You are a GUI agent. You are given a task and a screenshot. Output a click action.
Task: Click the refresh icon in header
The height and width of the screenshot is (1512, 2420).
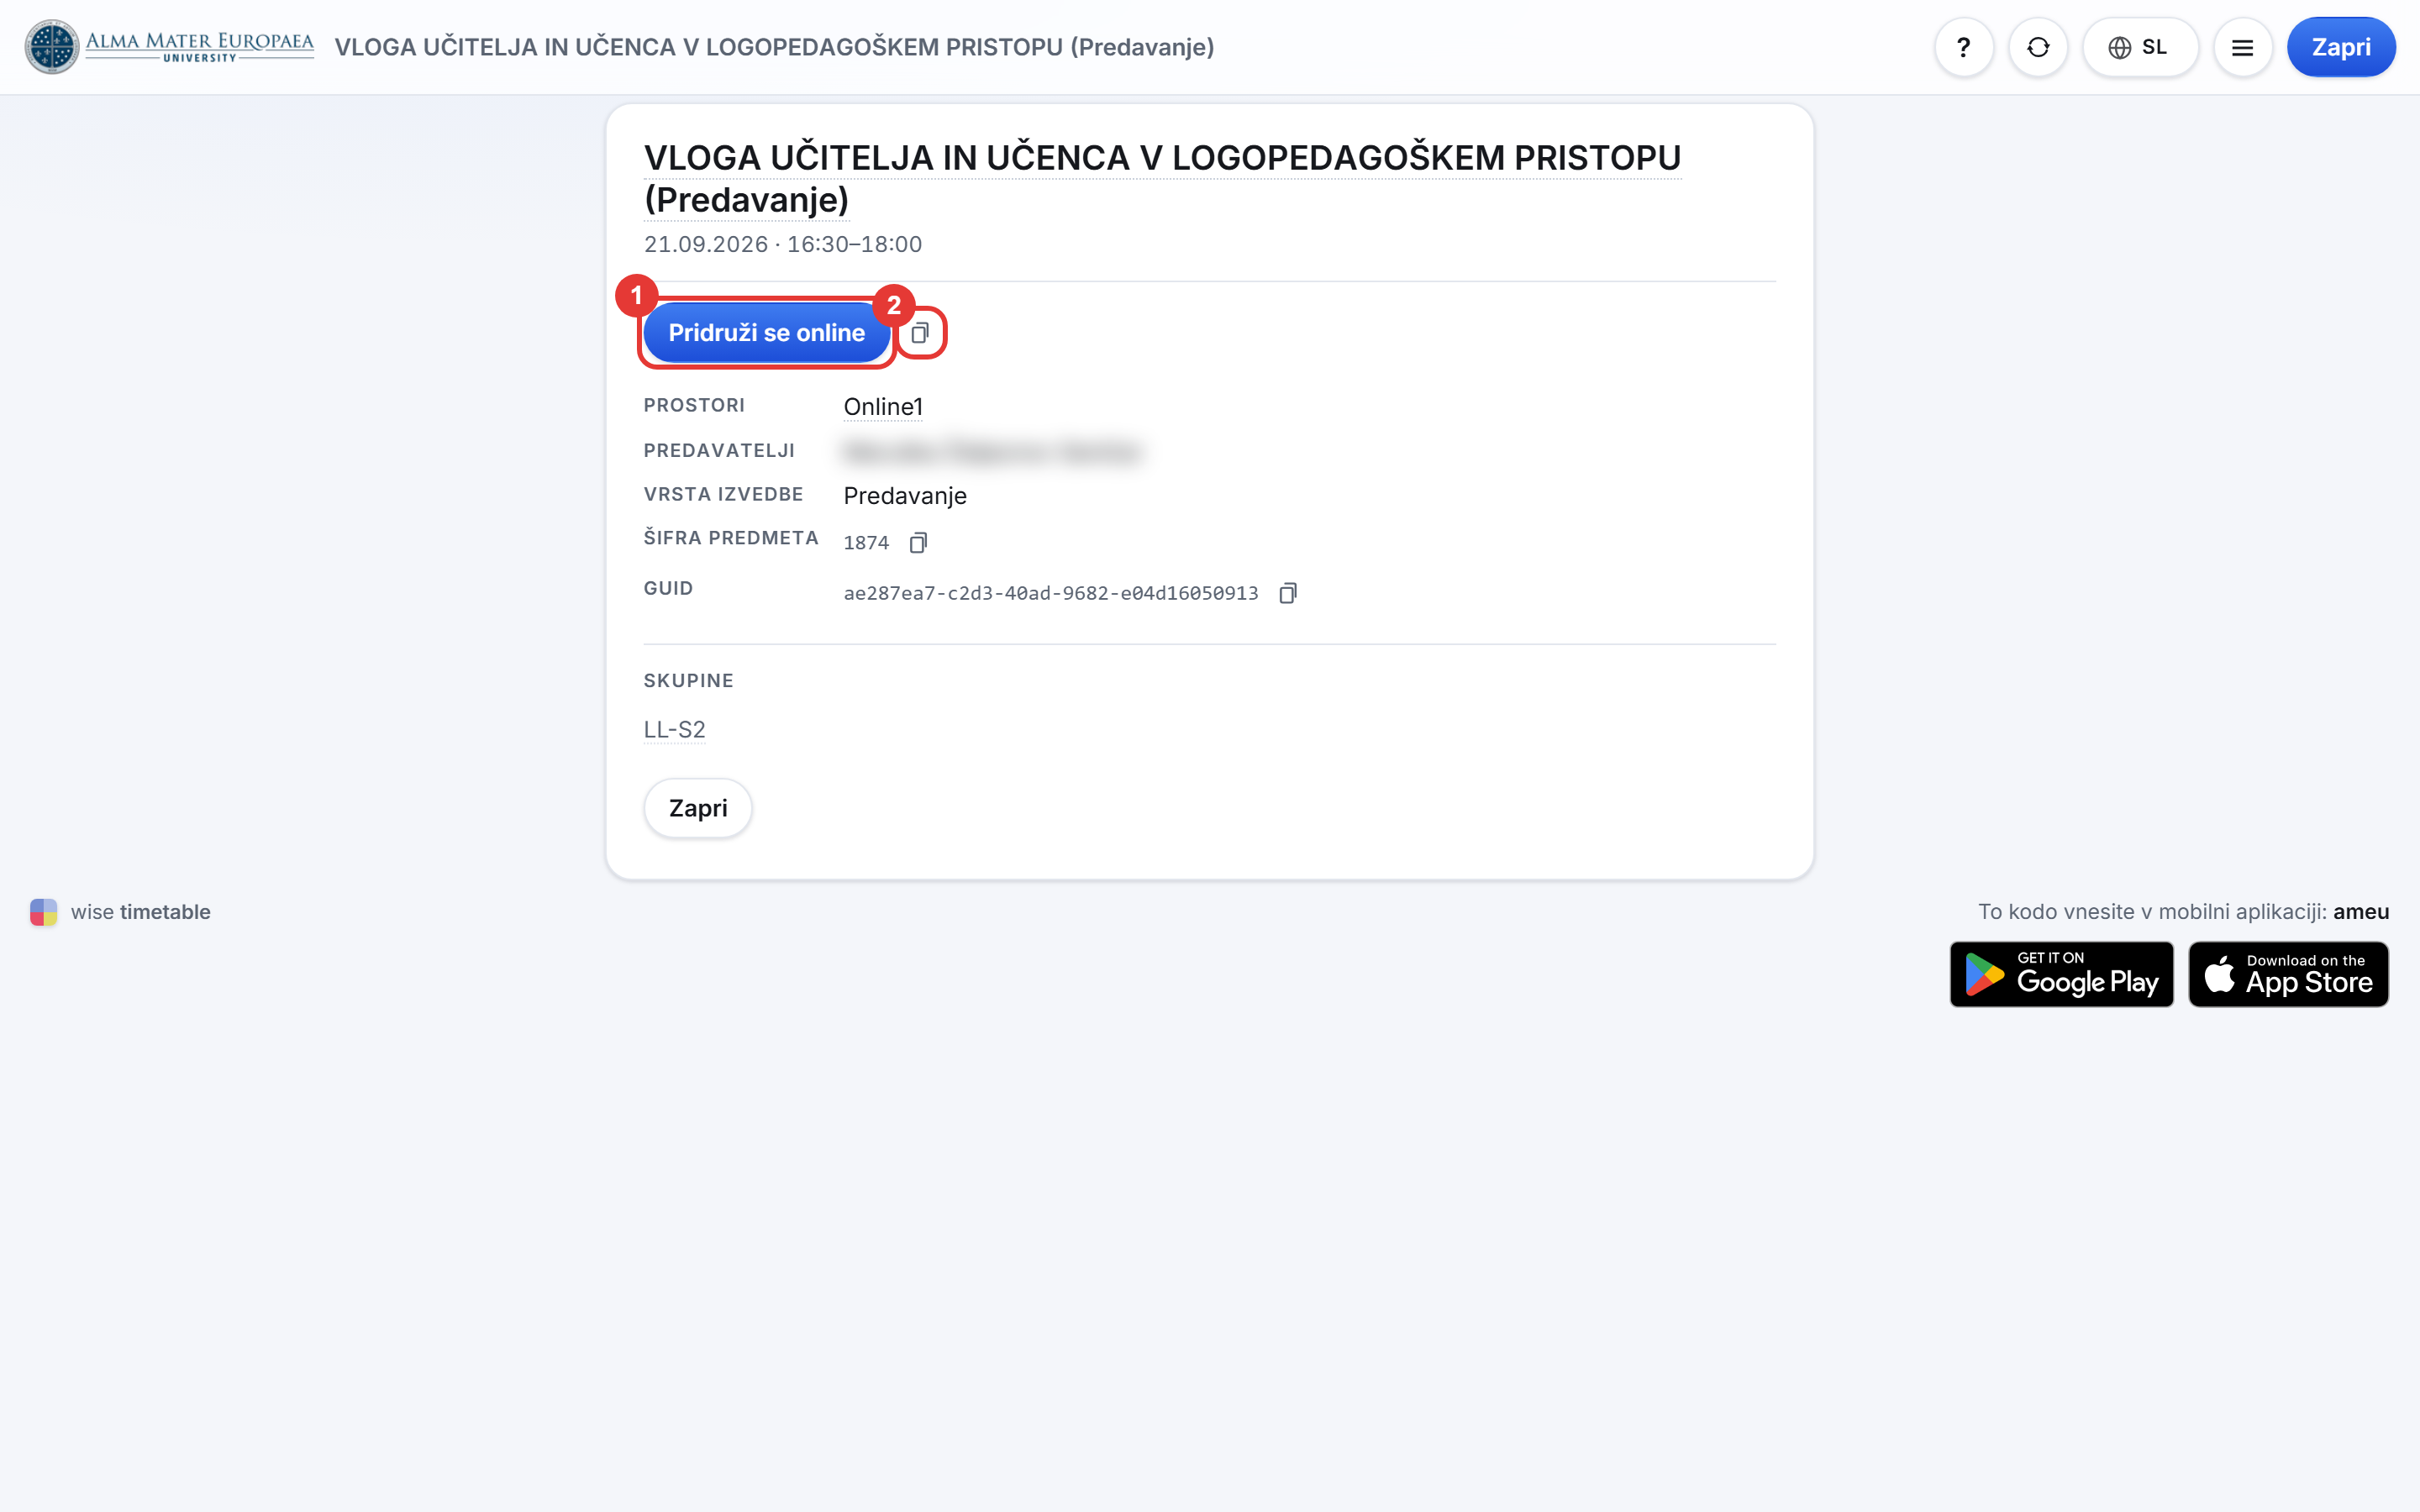(x=2038, y=47)
